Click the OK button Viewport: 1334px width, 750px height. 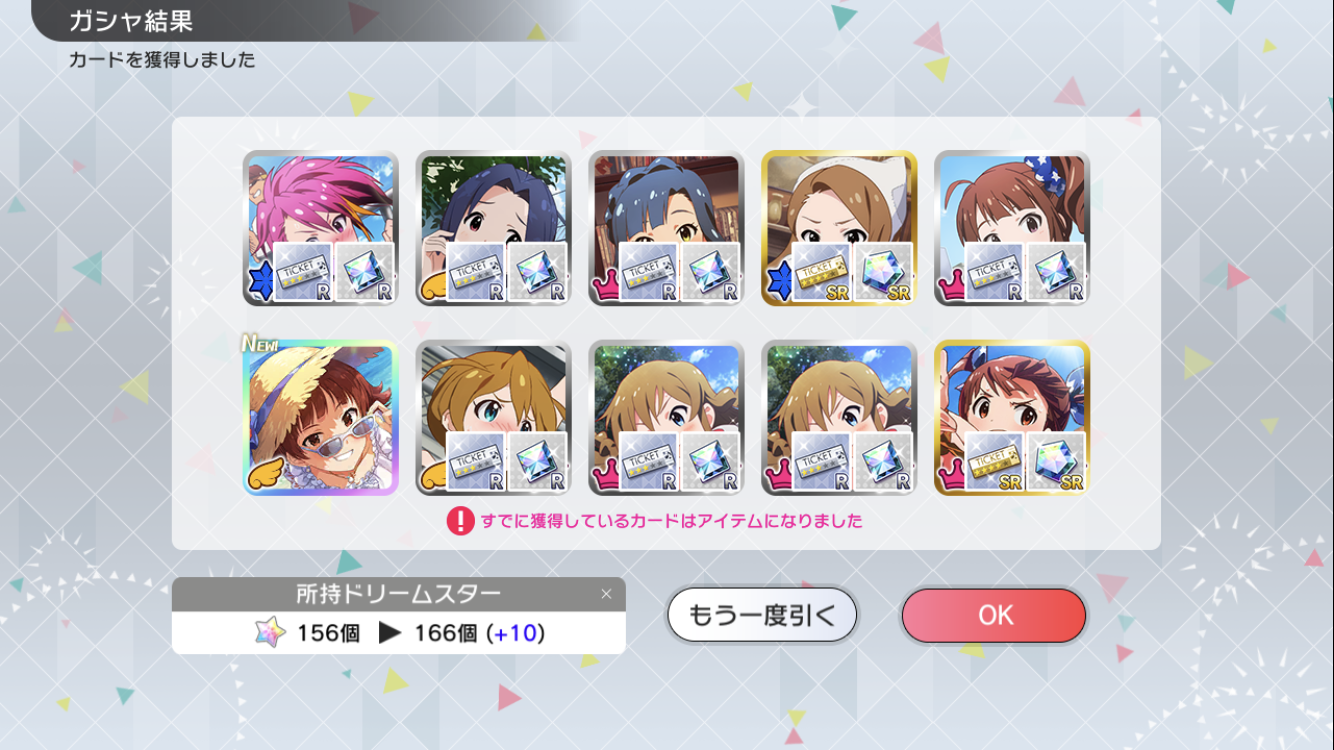click(x=993, y=615)
